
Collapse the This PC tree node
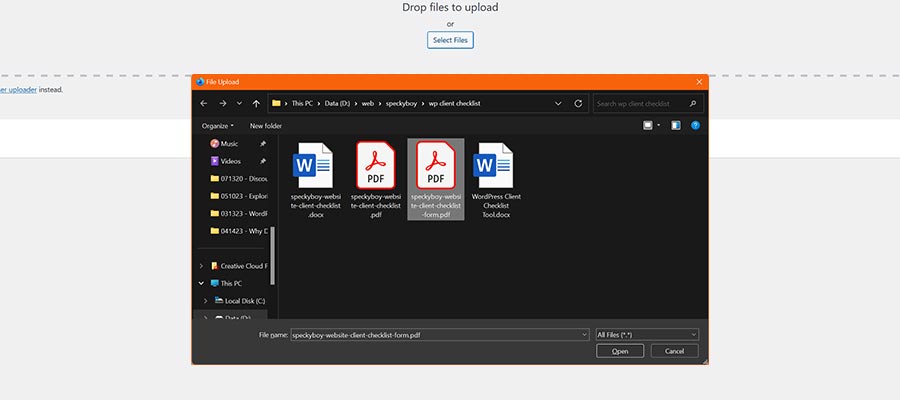coord(202,283)
